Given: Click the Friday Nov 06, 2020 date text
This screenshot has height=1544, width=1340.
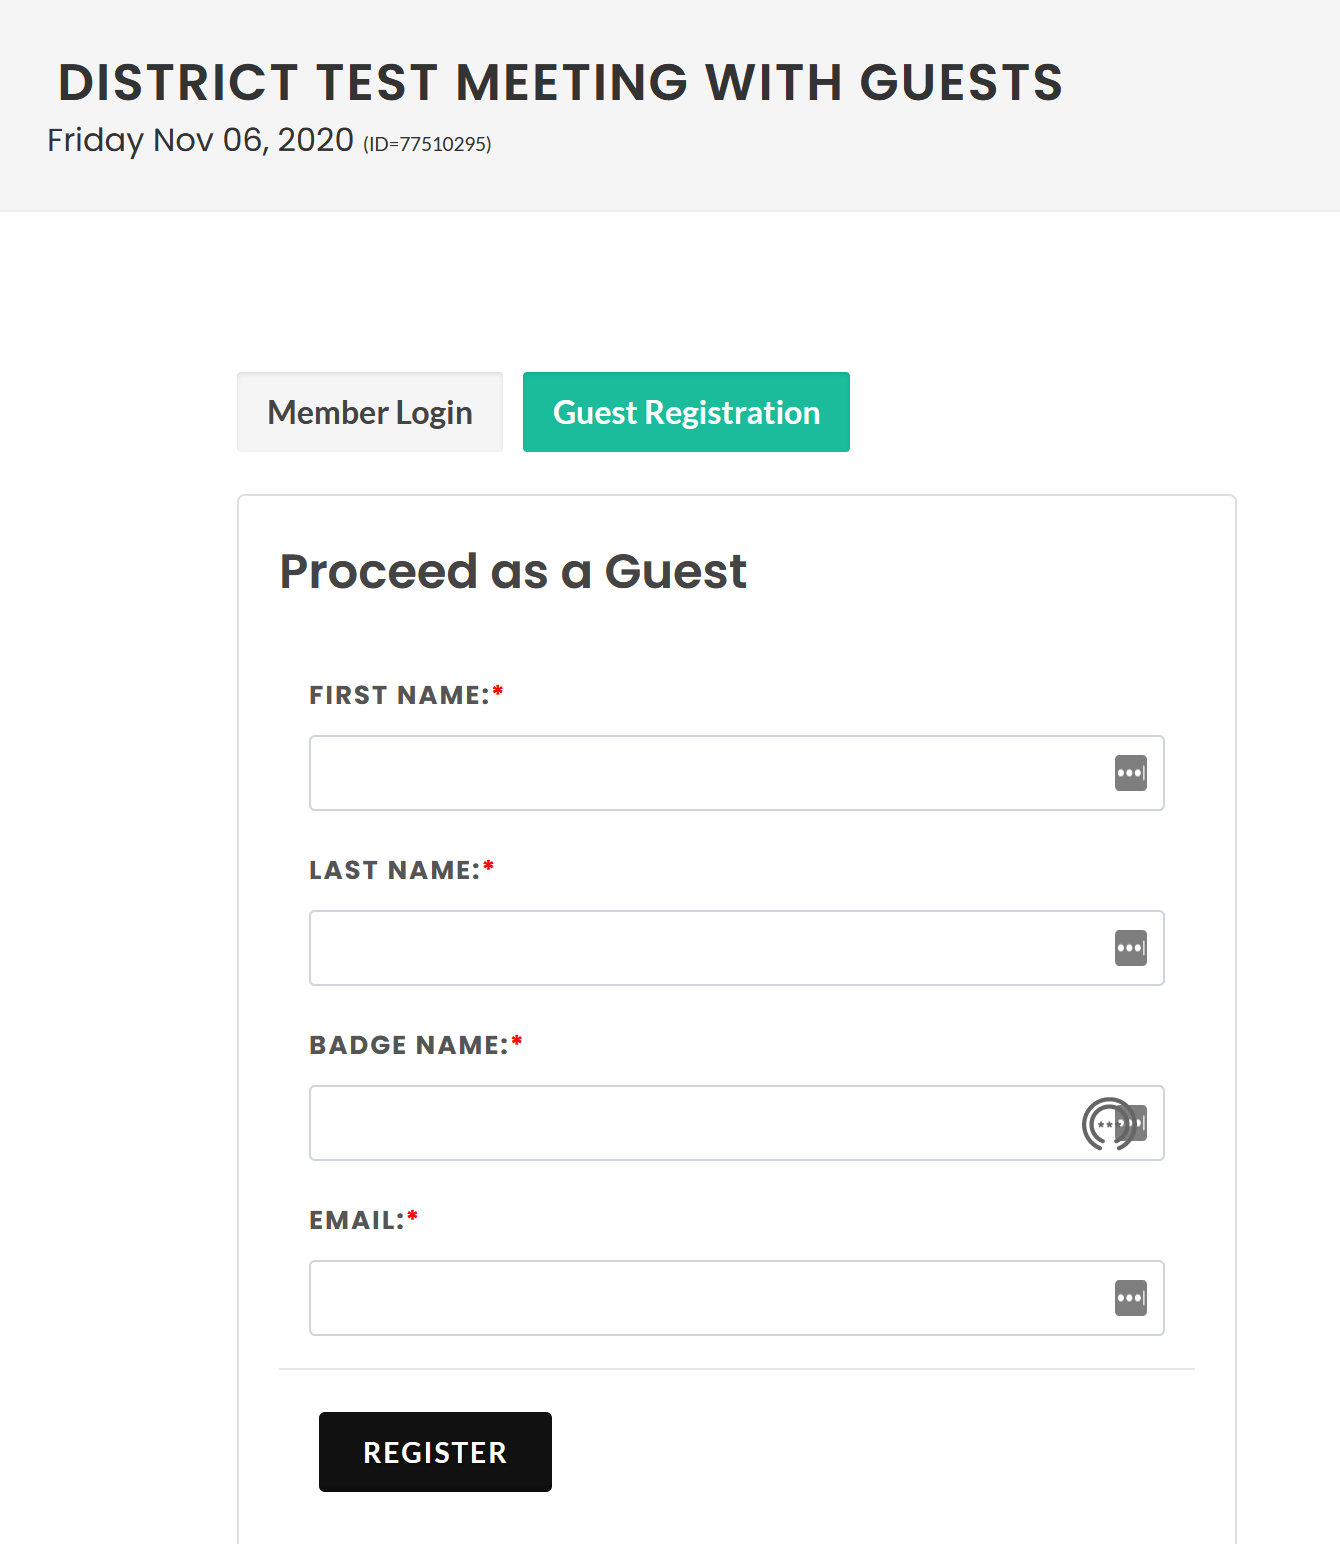Looking at the screenshot, I should click(201, 140).
